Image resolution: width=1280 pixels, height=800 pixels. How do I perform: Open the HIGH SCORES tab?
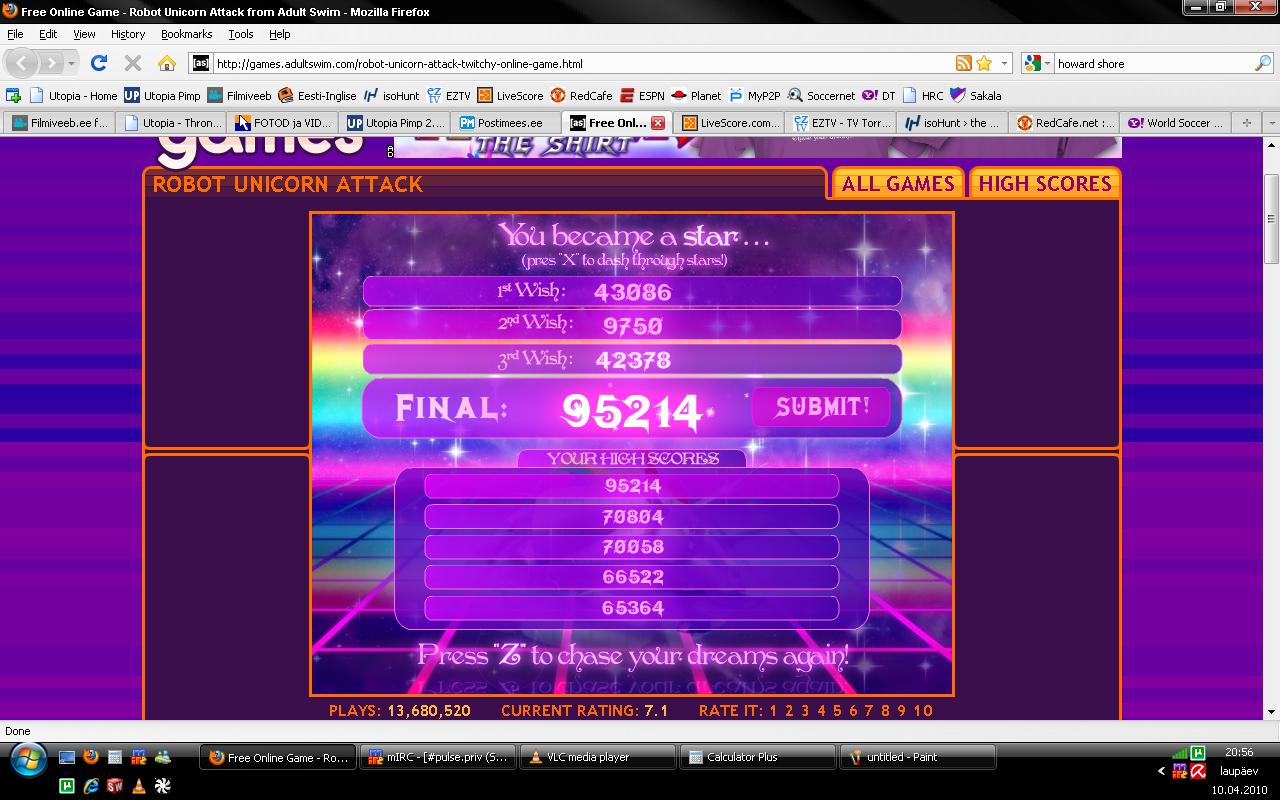[x=1044, y=183]
